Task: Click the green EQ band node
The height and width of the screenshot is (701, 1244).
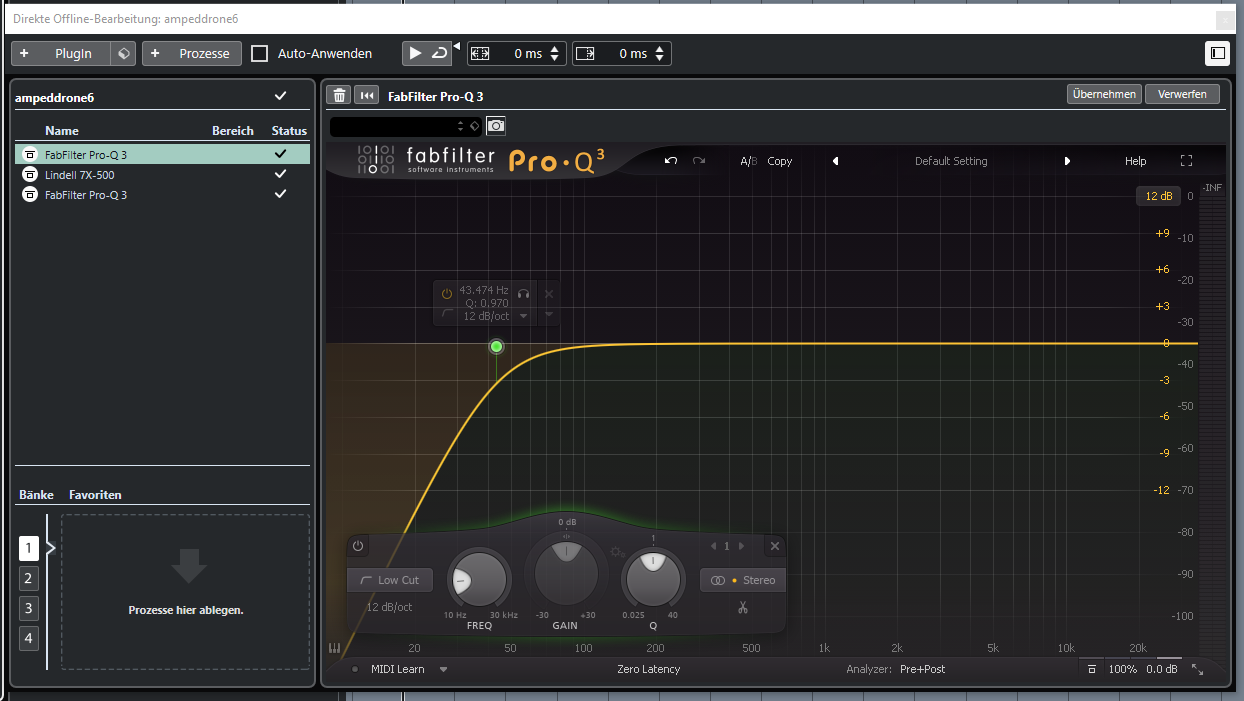Action: click(x=496, y=346)
